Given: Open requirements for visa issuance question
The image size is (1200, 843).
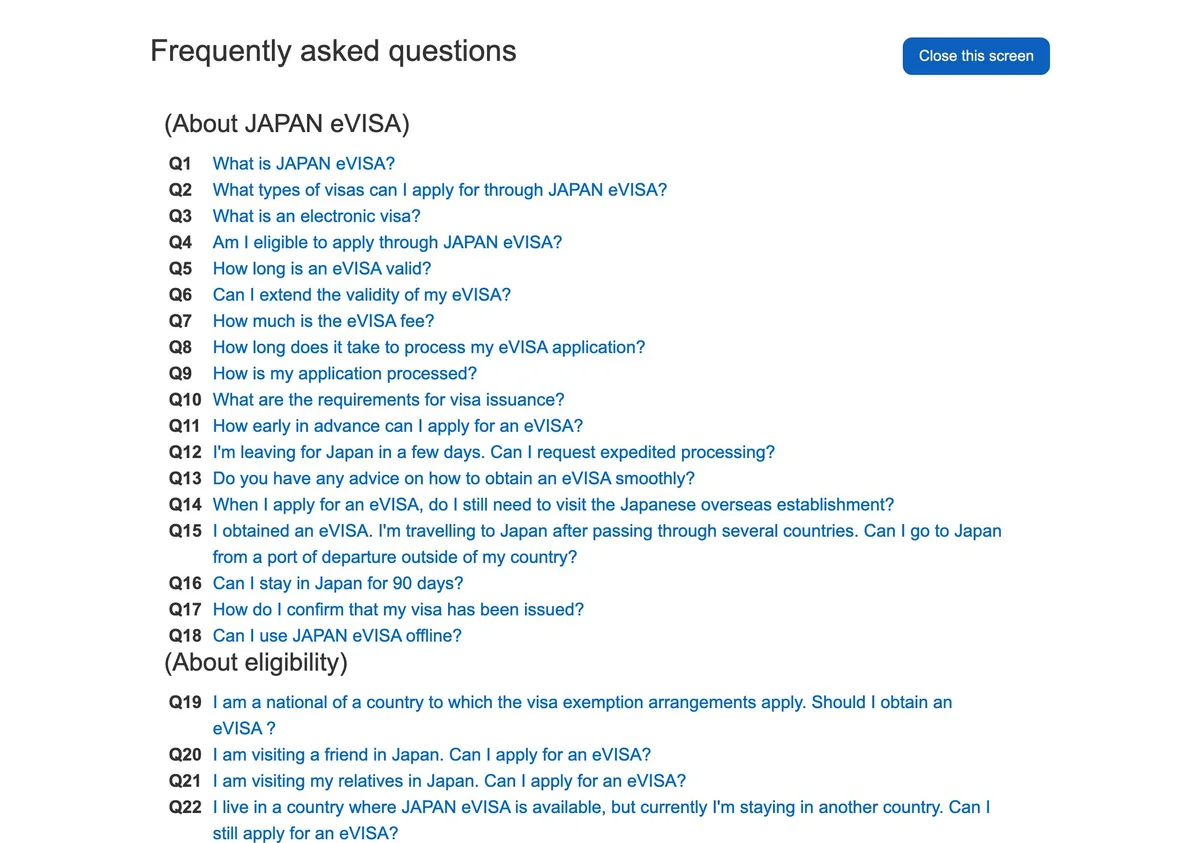Looking at the screenshot, I should 389,400.
